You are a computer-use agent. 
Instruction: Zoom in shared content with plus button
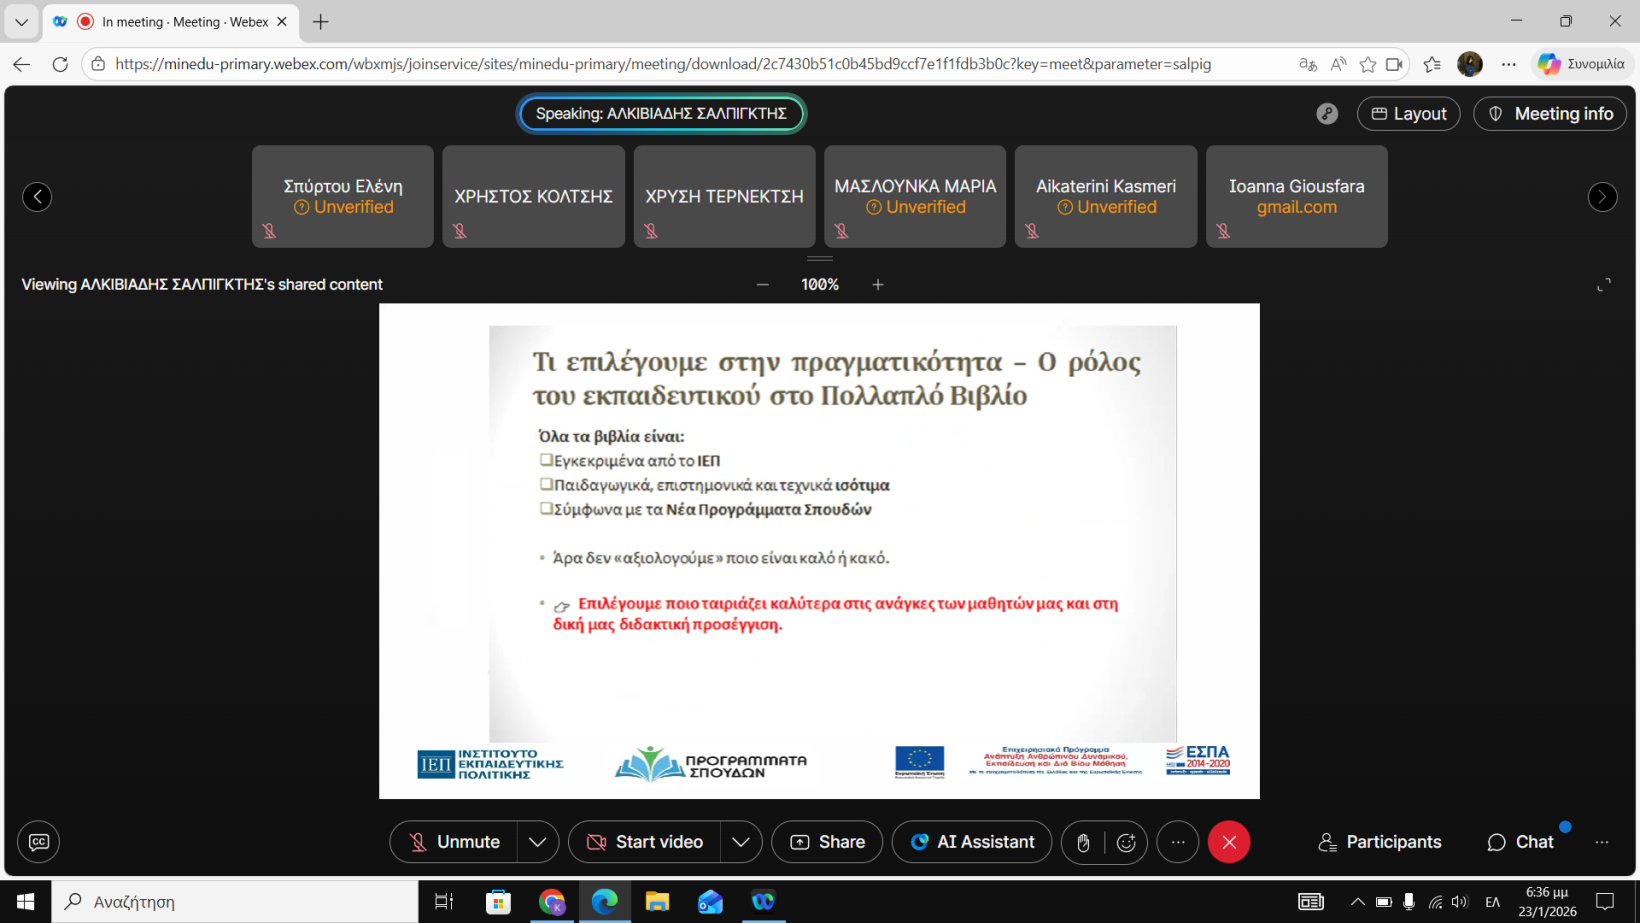878,285
